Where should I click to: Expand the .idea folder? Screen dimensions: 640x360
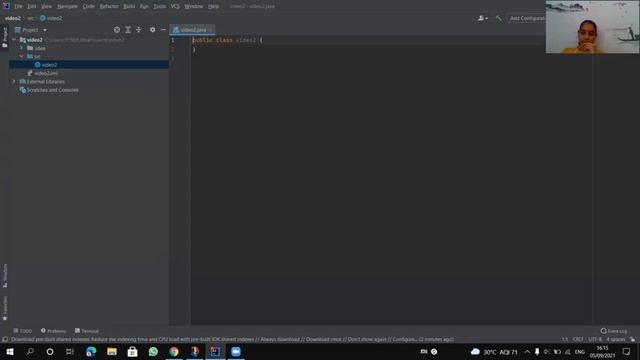(22, 48)
